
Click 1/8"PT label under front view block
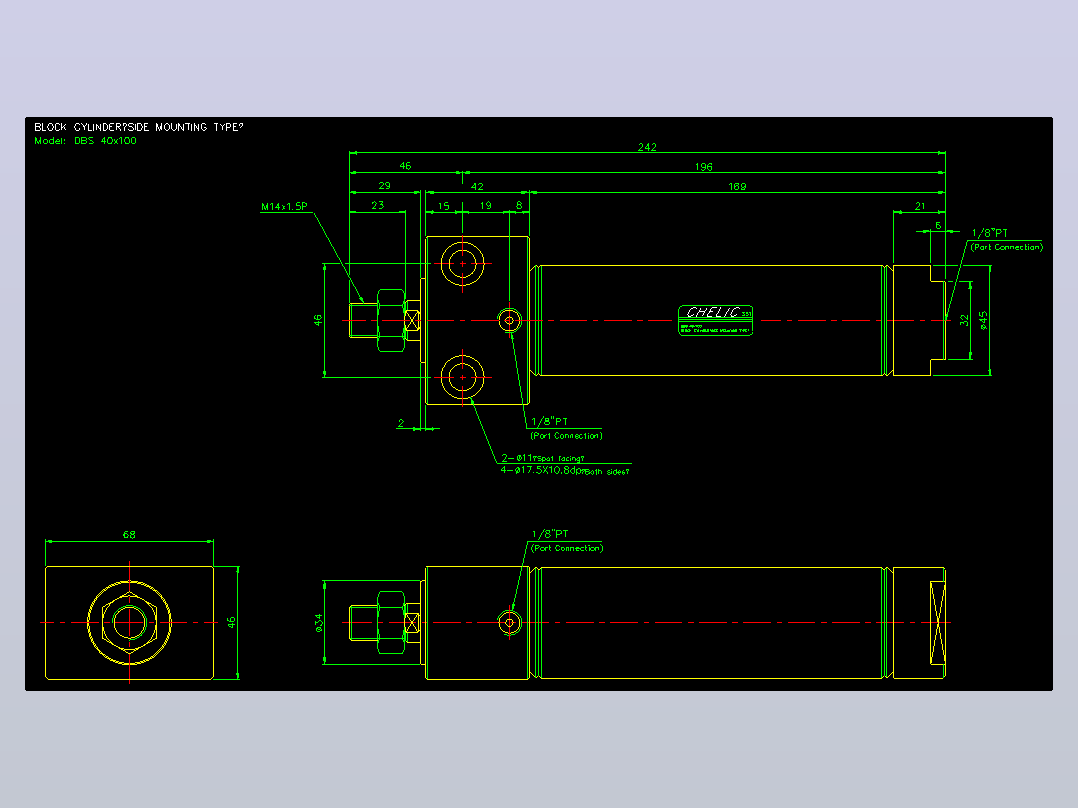(x=549, y=422)
